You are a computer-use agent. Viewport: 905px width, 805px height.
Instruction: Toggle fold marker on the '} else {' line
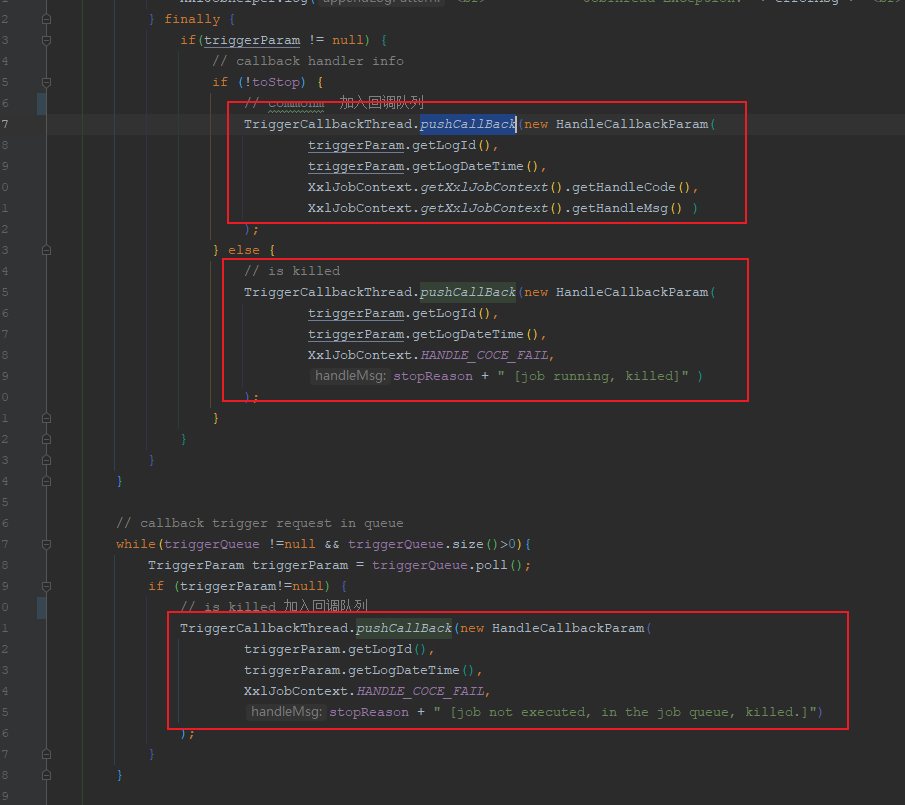click(47, 250)
